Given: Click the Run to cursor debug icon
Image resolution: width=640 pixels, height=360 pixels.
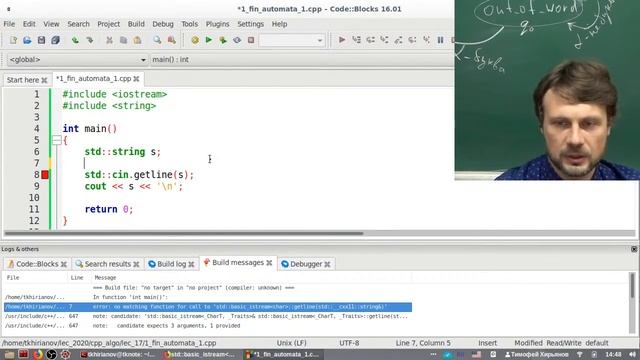Looking at the screenshot, I should [356, 40].
